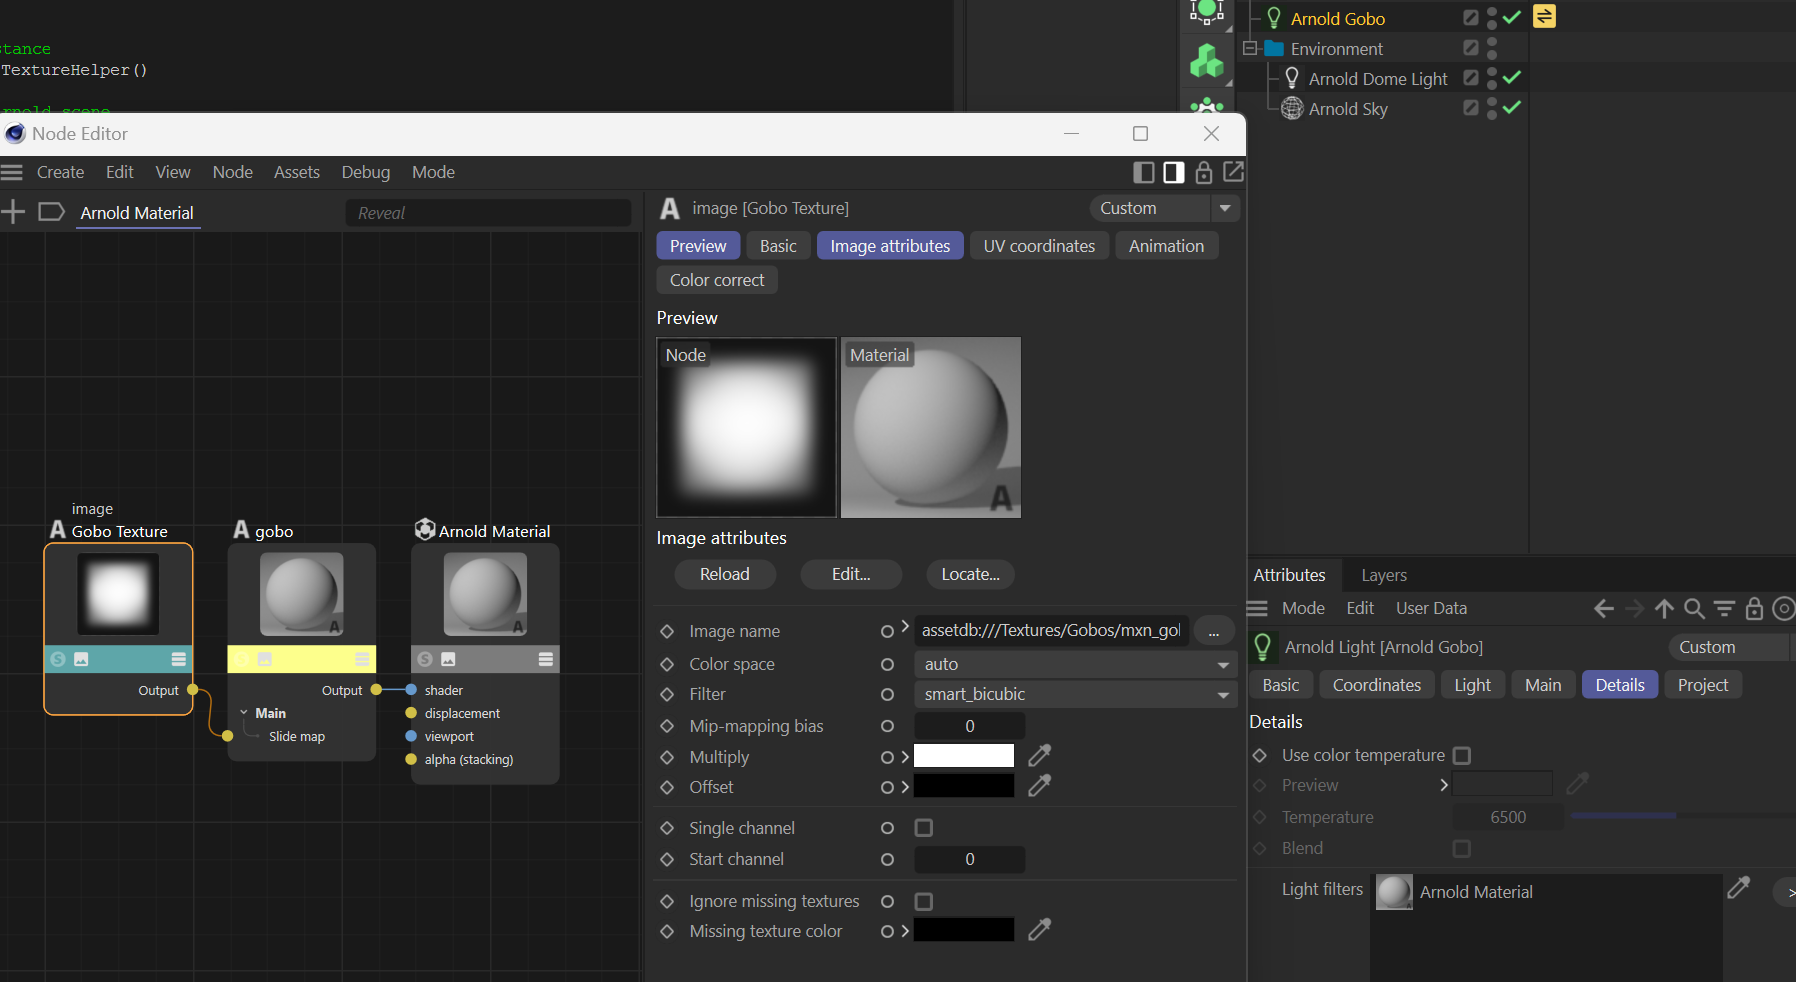Click the green cubes icon in toolbar
The height and width of the screenshot is (982, 1796).
[x=1207, y=62]
